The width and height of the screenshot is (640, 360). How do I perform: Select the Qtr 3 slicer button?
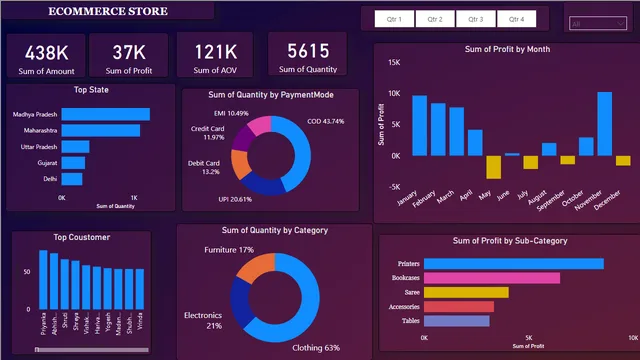point(476,19)
